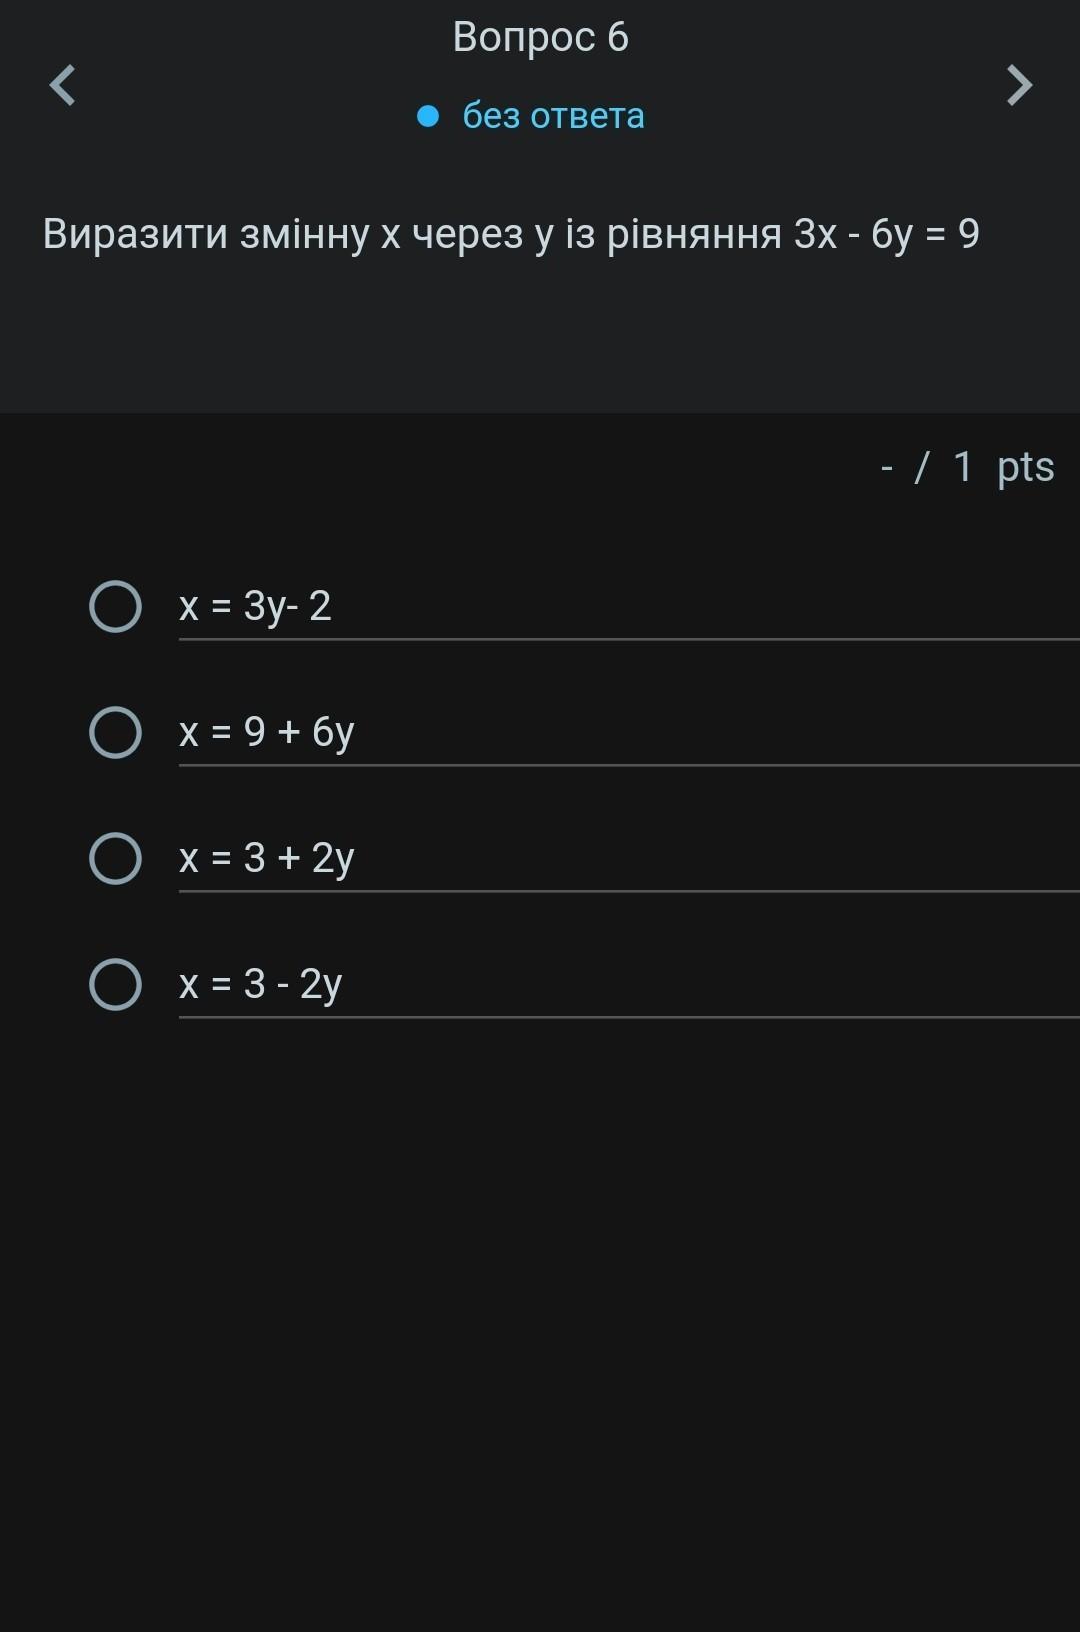Image resolution: width=1080 pixels, height=1632 pixels.
Task: Select radio button for x = 9 + 6y
Action: point(115,732)
